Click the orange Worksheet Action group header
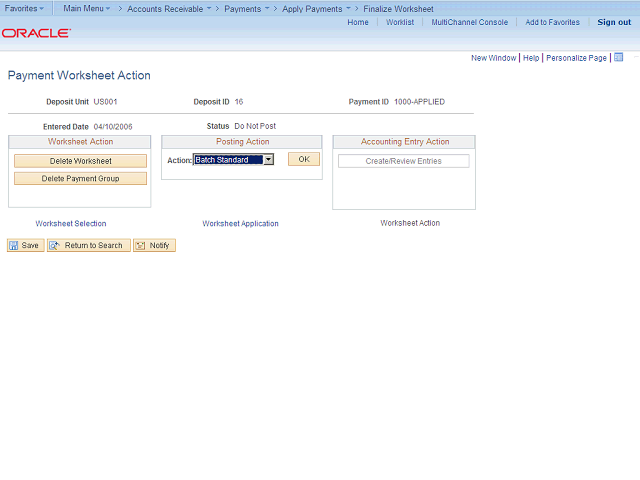This screenshot has width=640, height=480. [x=80, y=142]
